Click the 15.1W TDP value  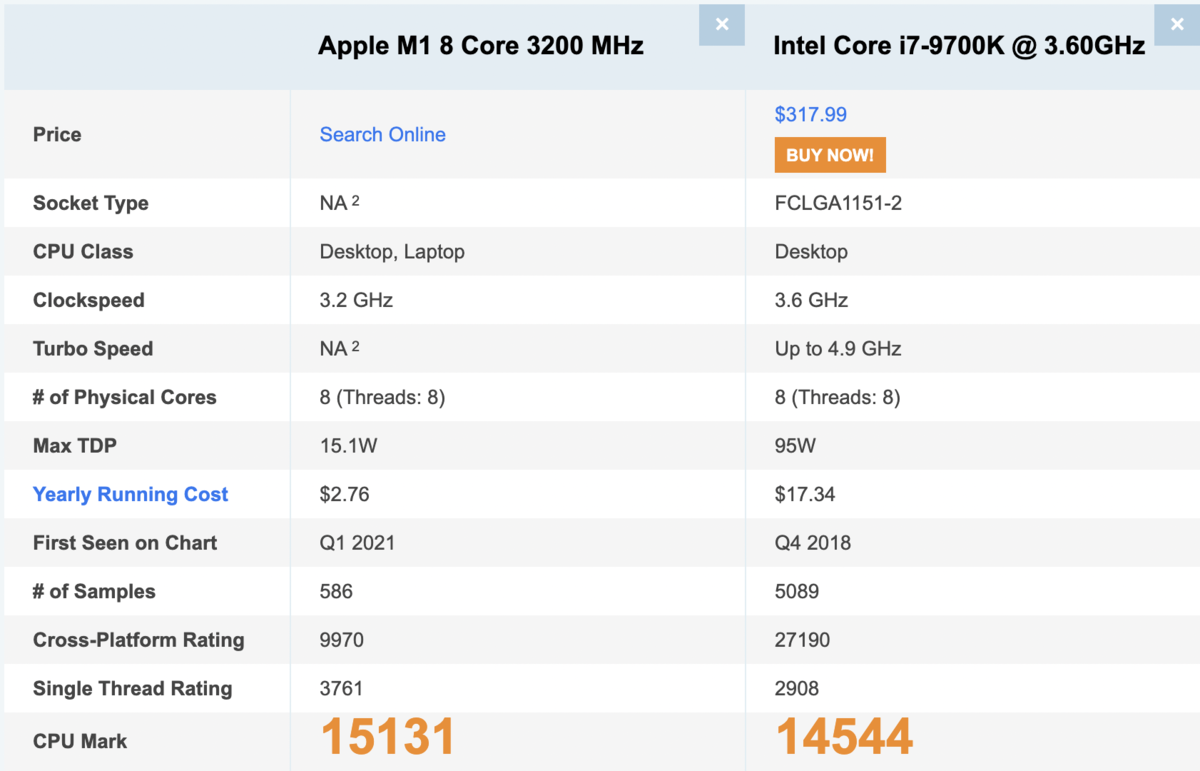(348, 446)
